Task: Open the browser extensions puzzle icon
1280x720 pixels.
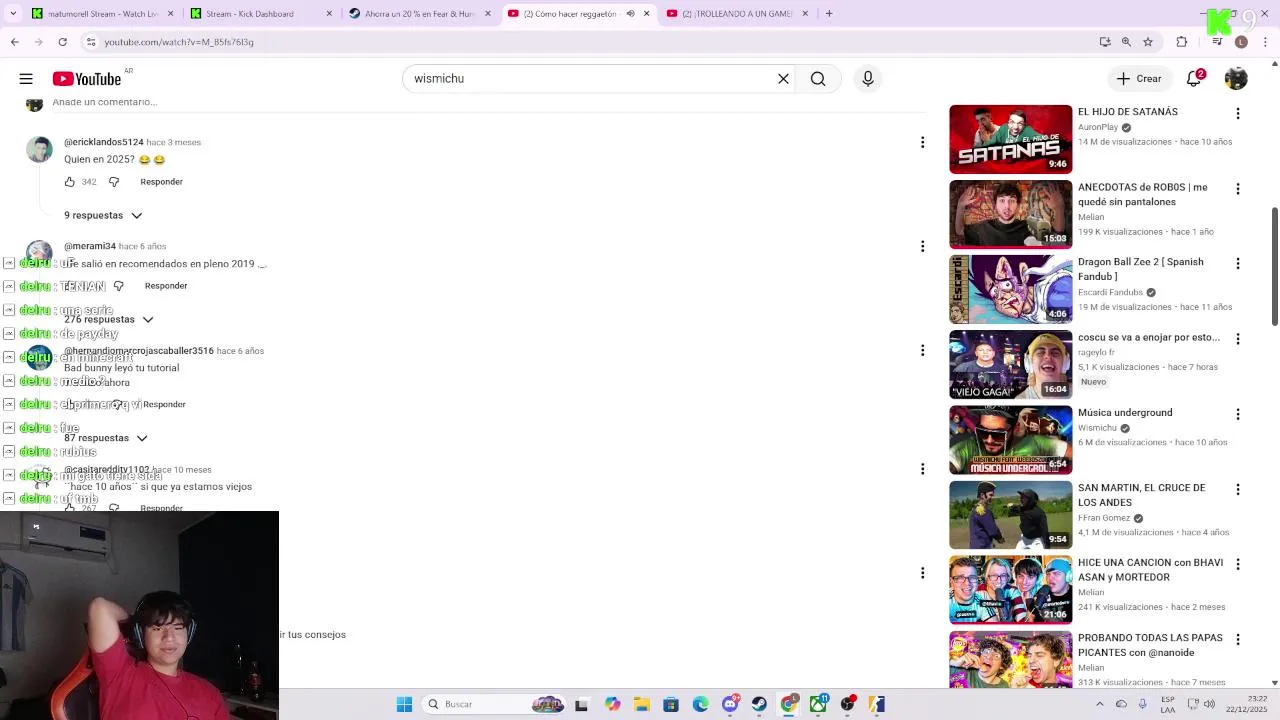Action: pyautogui.click(x=1182, y=42)
